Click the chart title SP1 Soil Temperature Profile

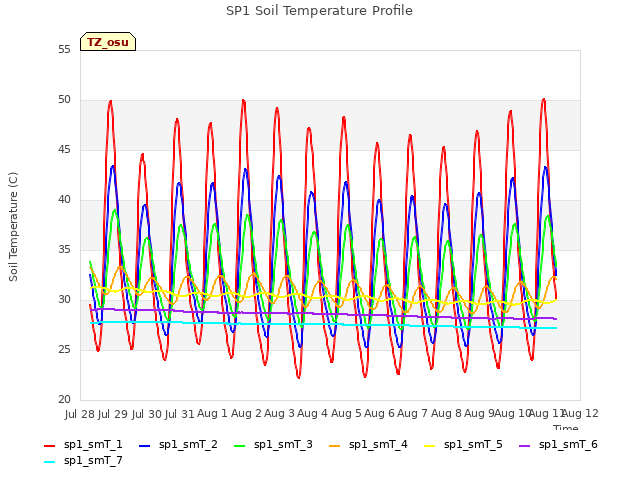(320, 11)
